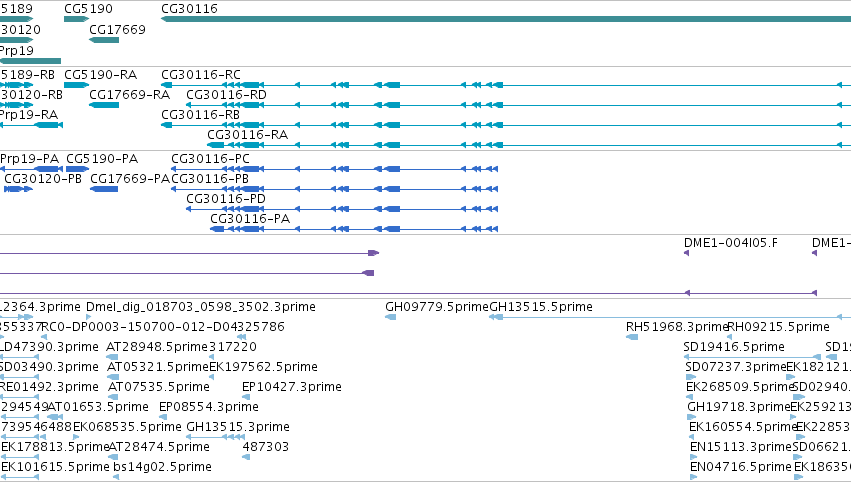Viewport: 851px width, 482px height.
Task: Select EST GH19718.3prime
Action: 691,417
